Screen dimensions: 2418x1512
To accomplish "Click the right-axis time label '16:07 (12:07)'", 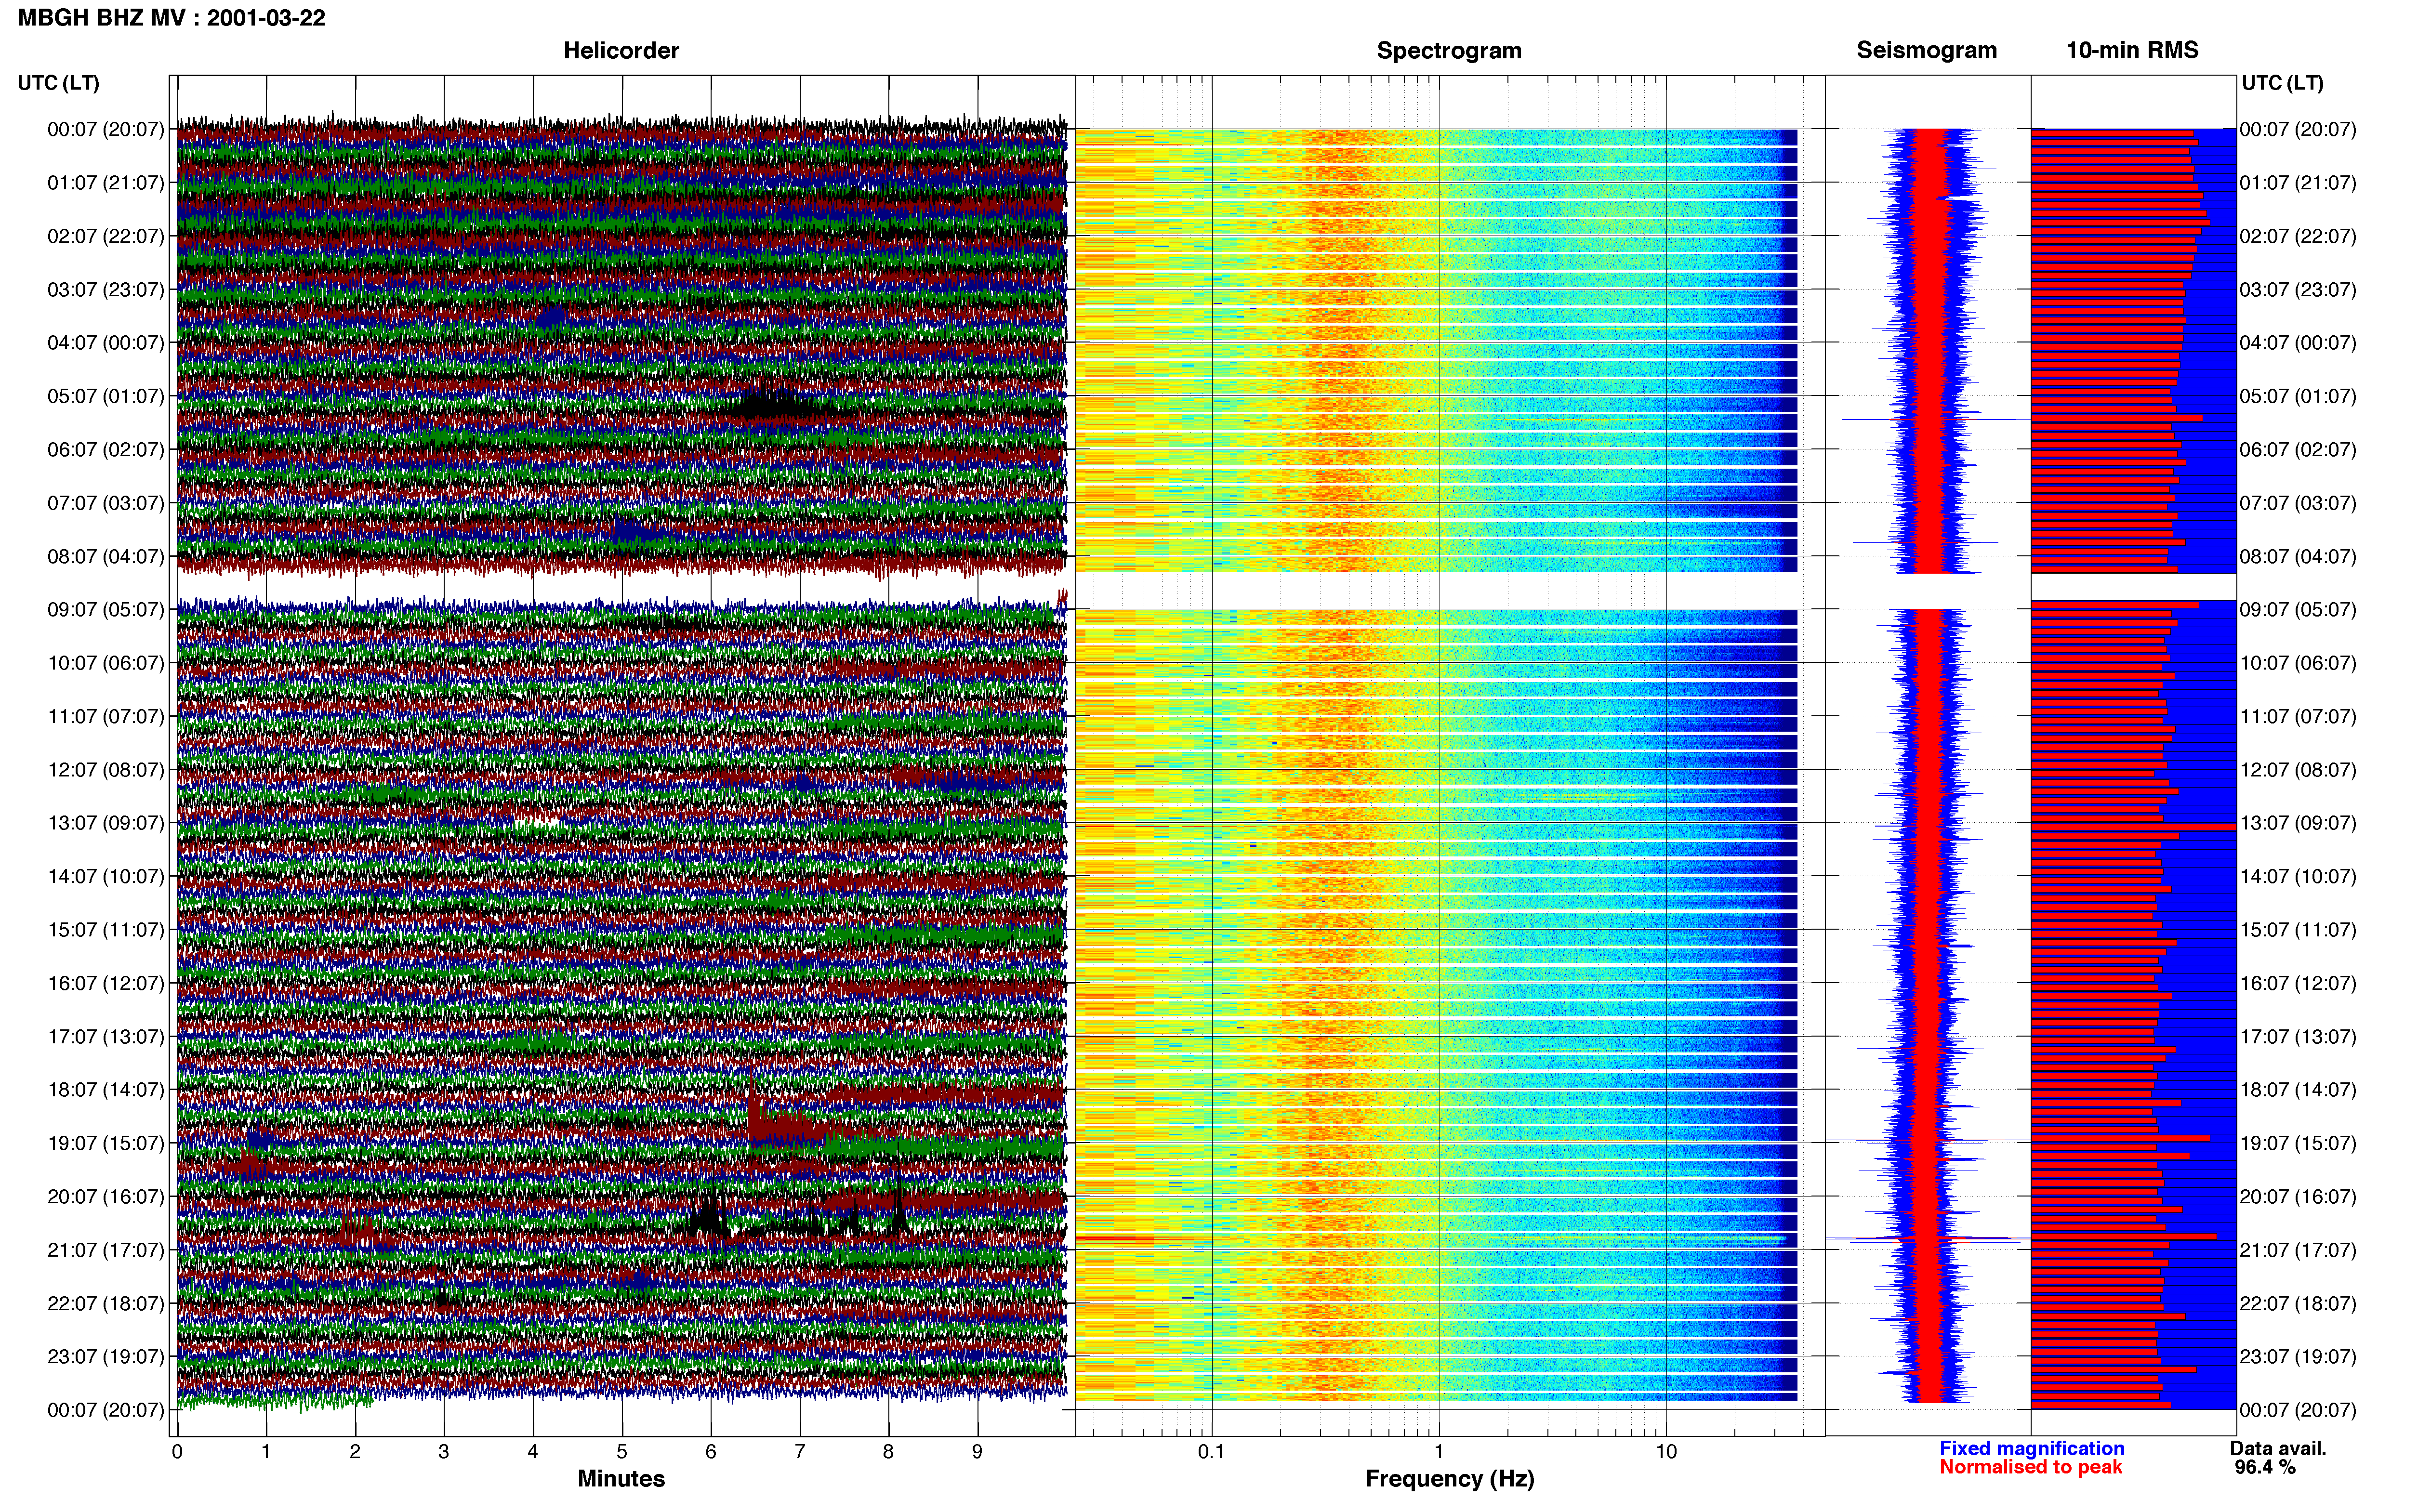I will [2298, 983].
